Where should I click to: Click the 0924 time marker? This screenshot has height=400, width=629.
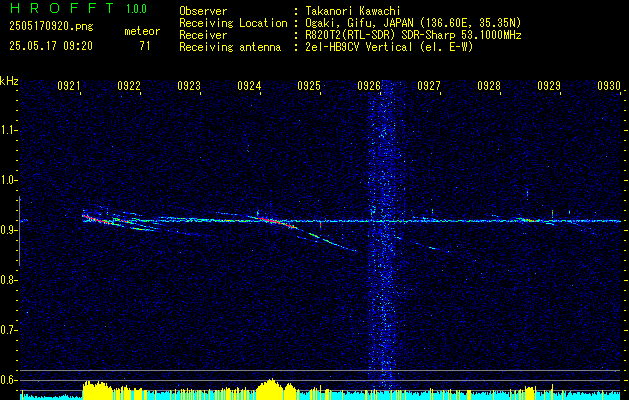coord(249,85)
